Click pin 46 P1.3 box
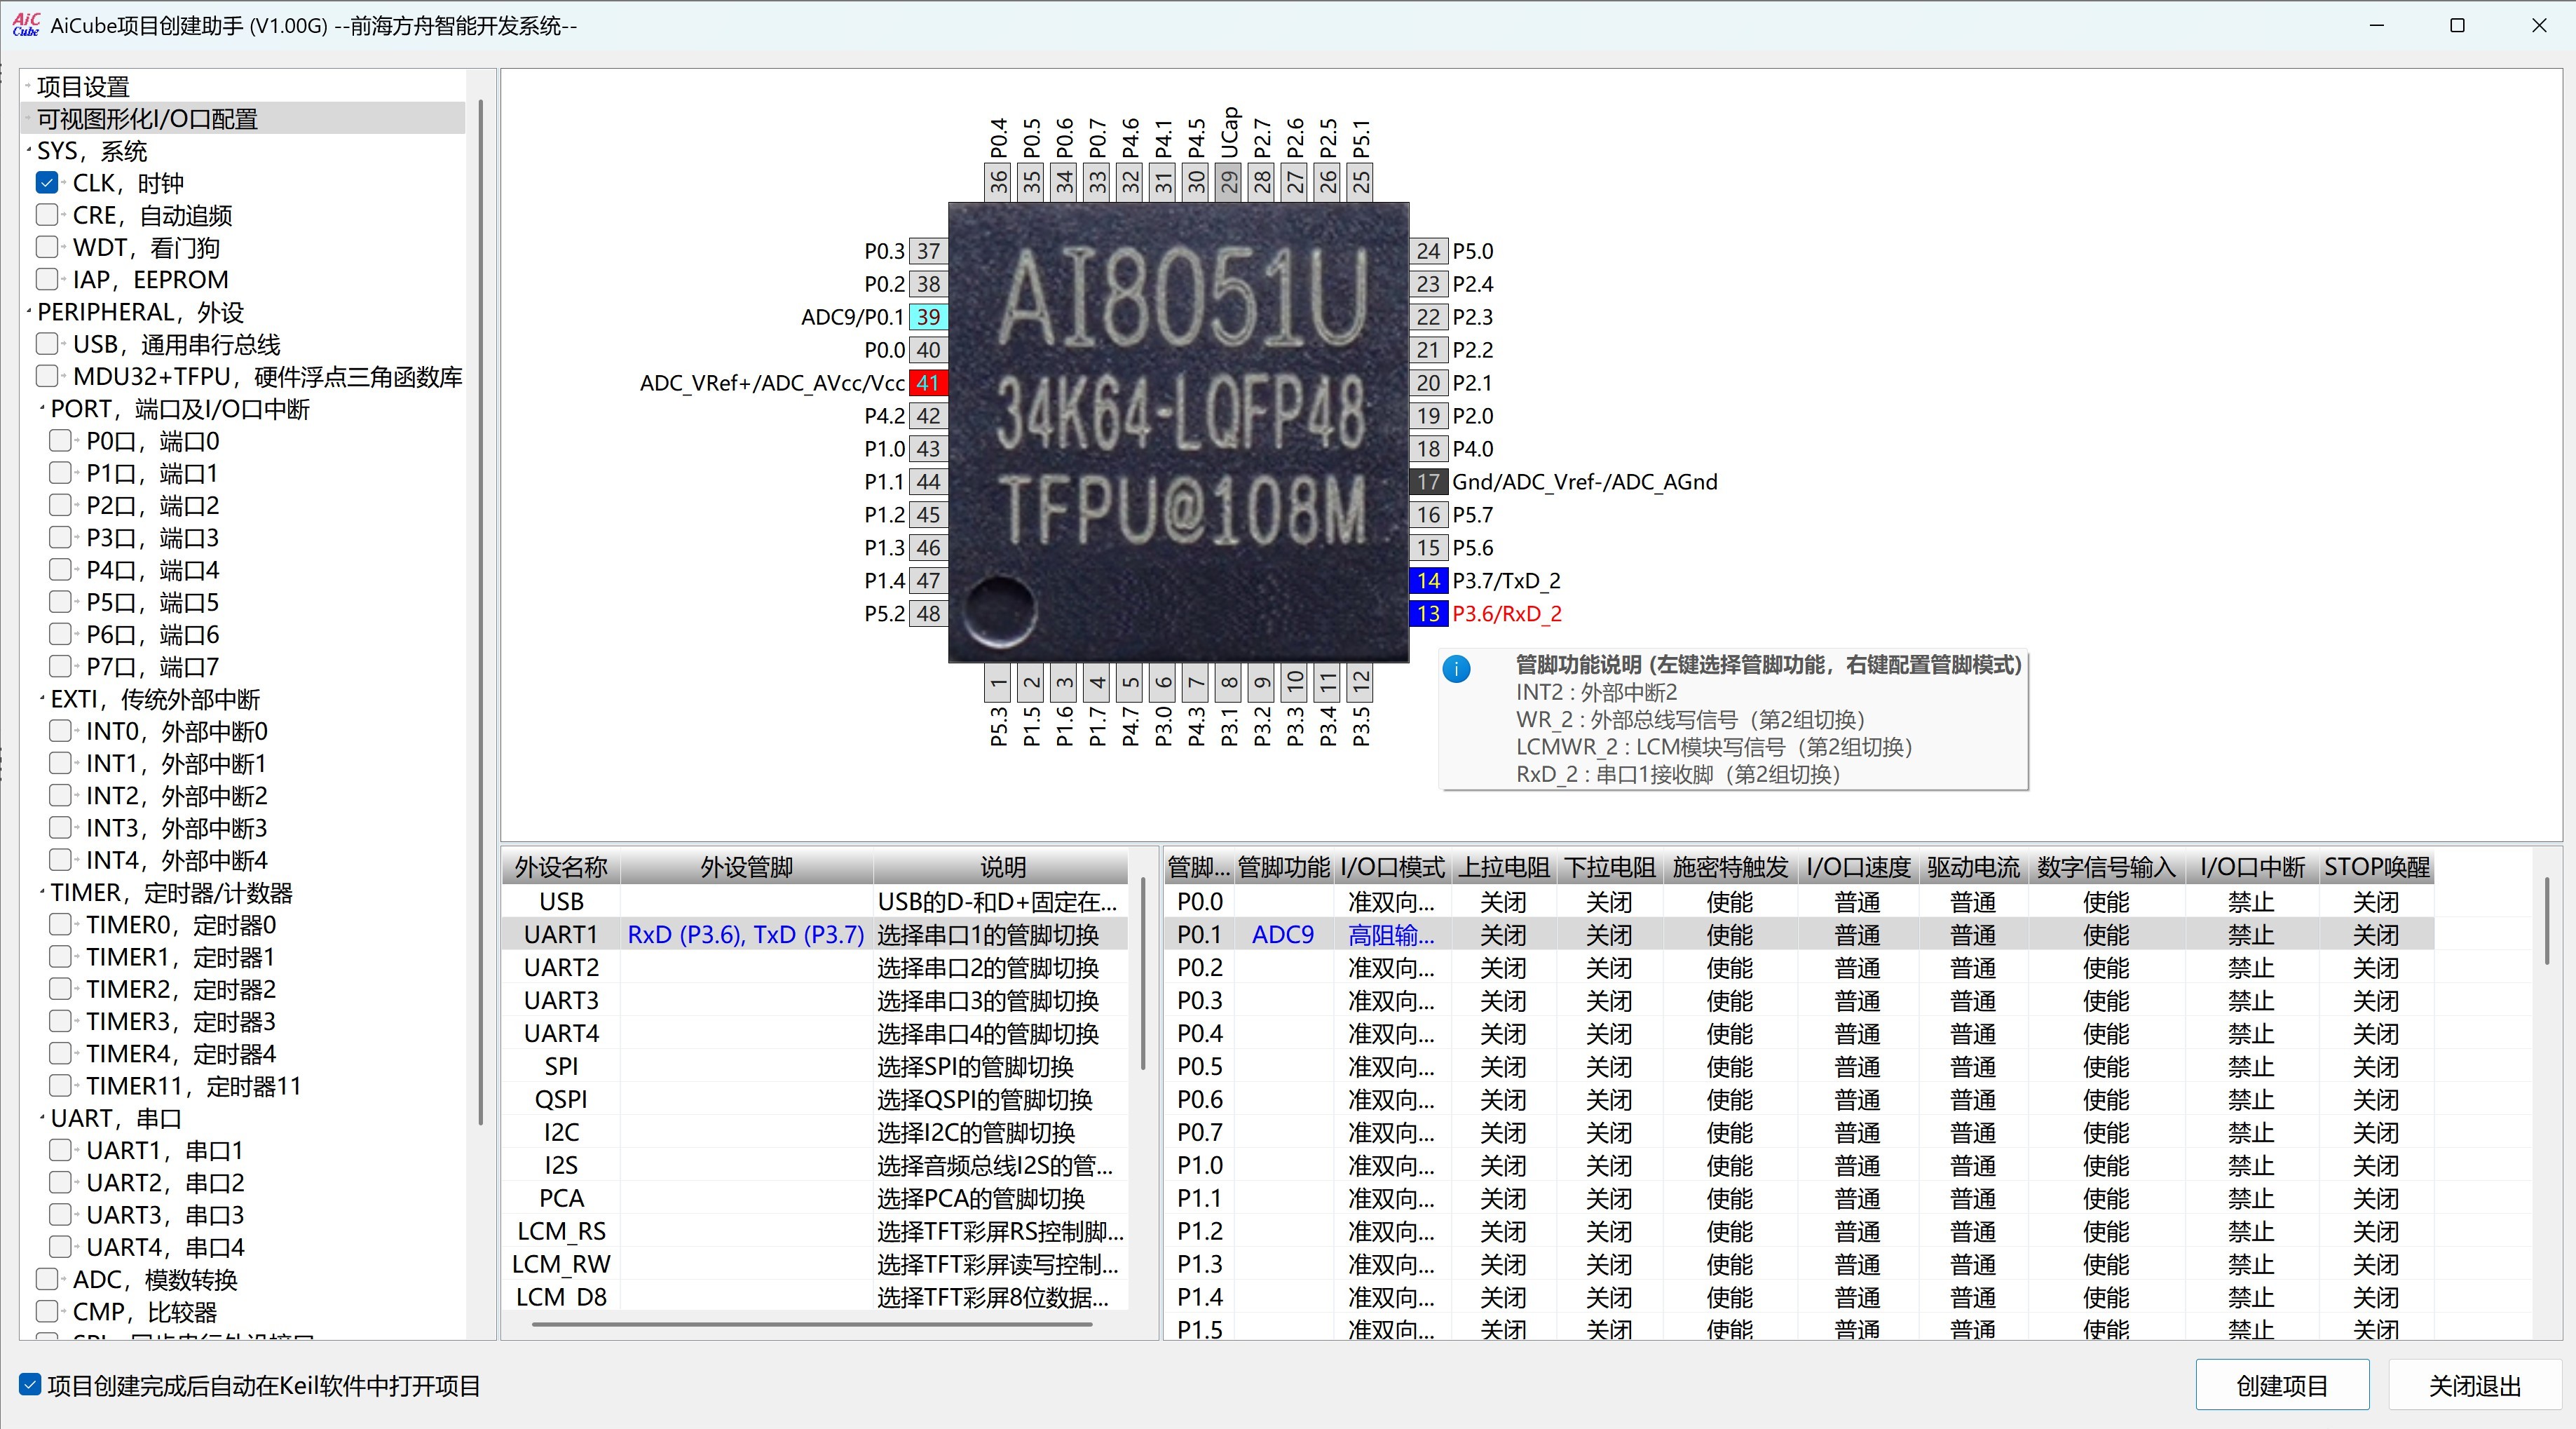Screen dimensions: 2576x1429 [928, 548]
